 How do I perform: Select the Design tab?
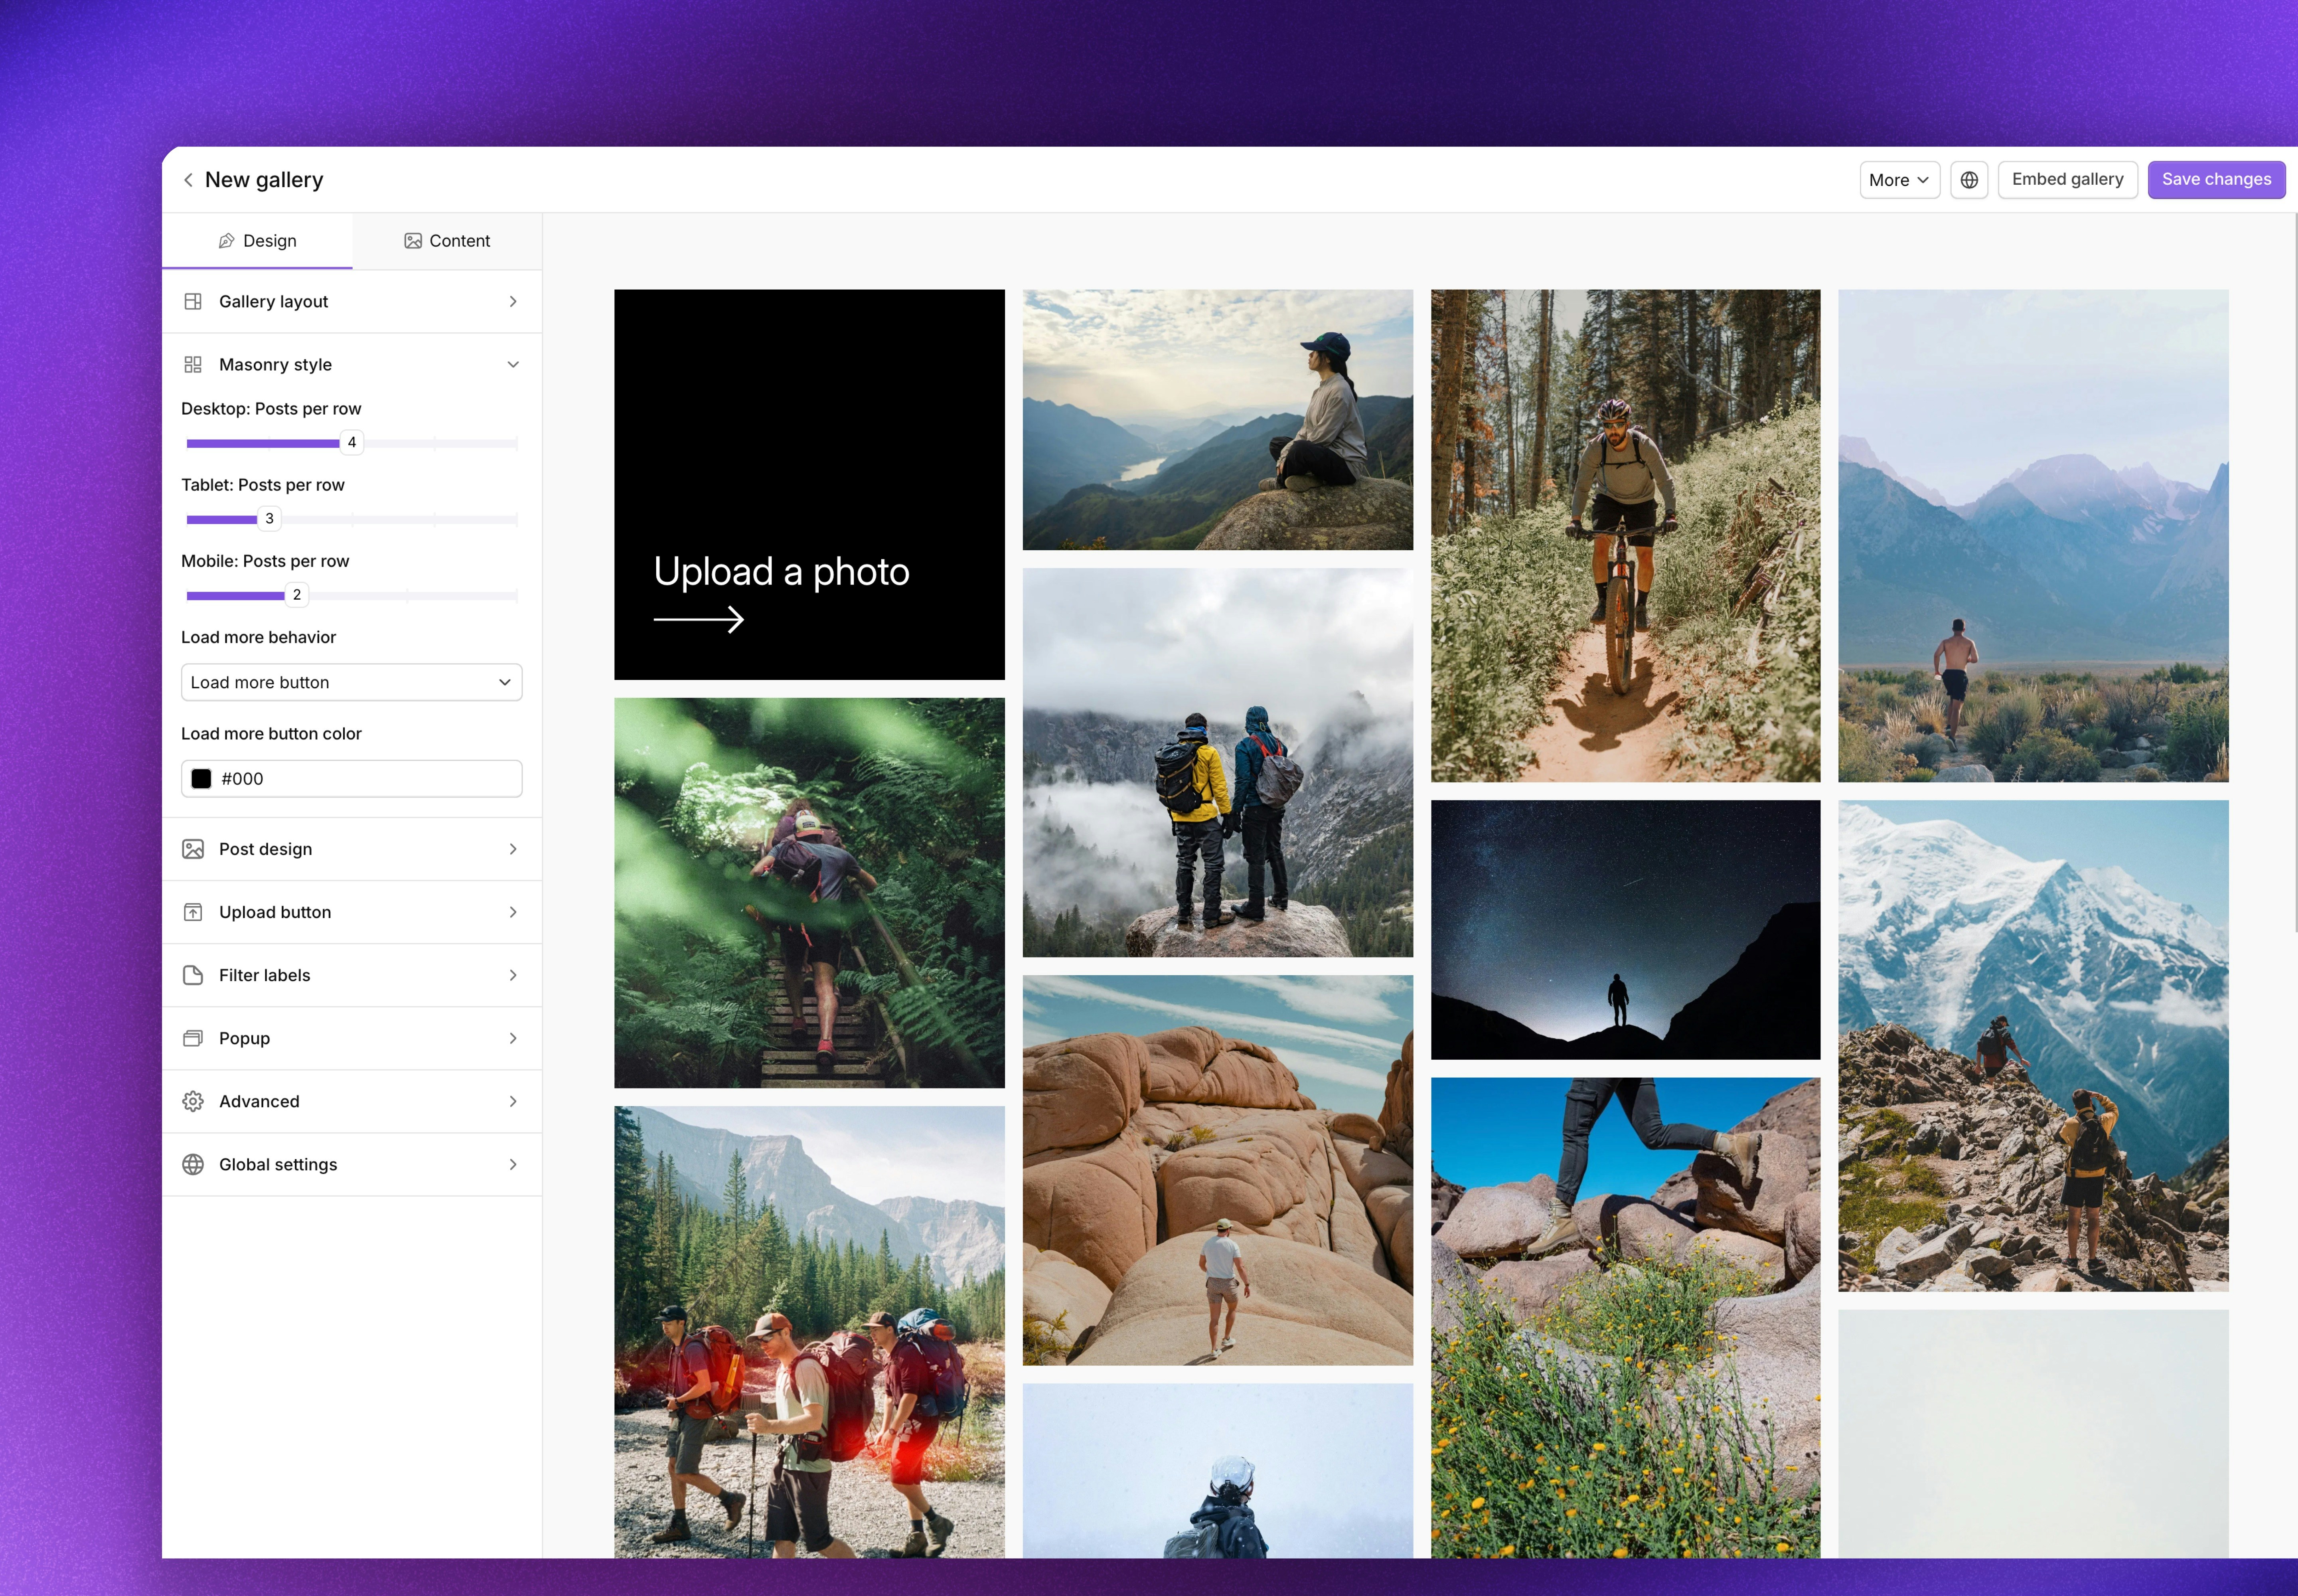257,240
